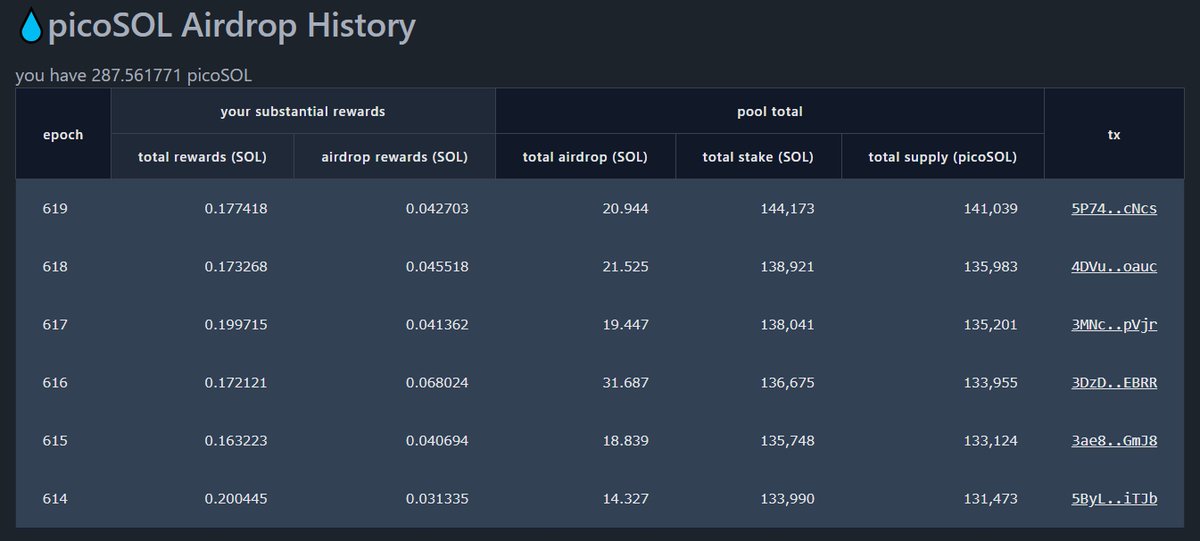1200x541 pixels.
Task: Click airdrop rewards value 0.042703
Action: pos(437,209)
